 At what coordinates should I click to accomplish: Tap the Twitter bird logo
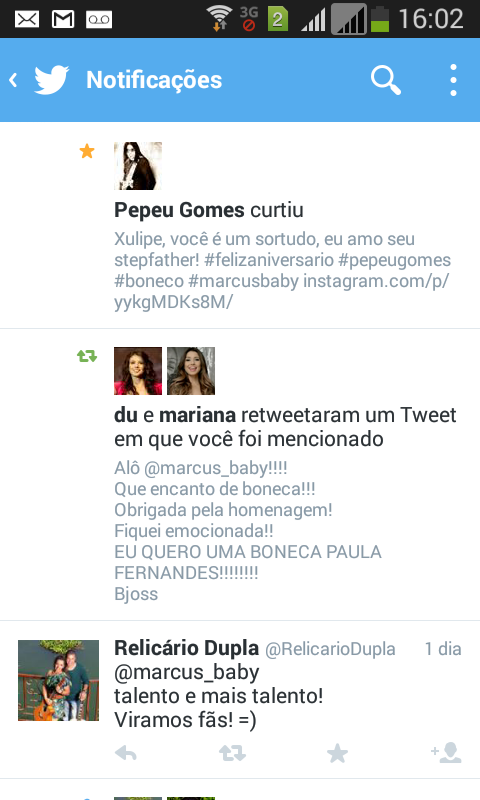pyautogui.click(x=52, y=80)
